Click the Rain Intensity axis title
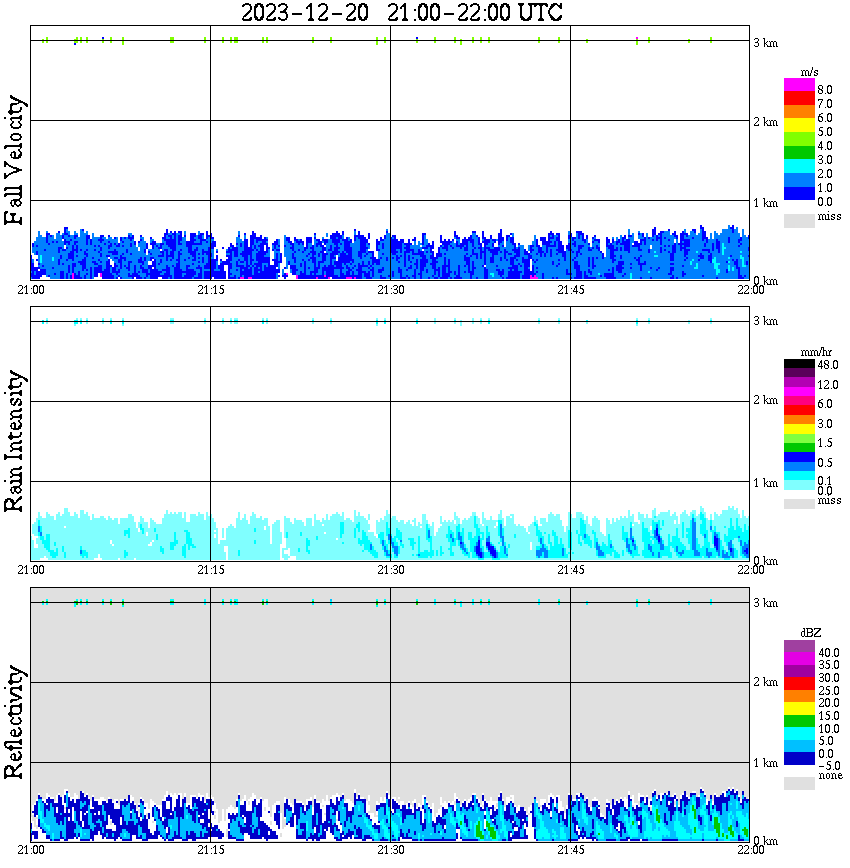This screenshot has height=868, width=850. point(14,441)
